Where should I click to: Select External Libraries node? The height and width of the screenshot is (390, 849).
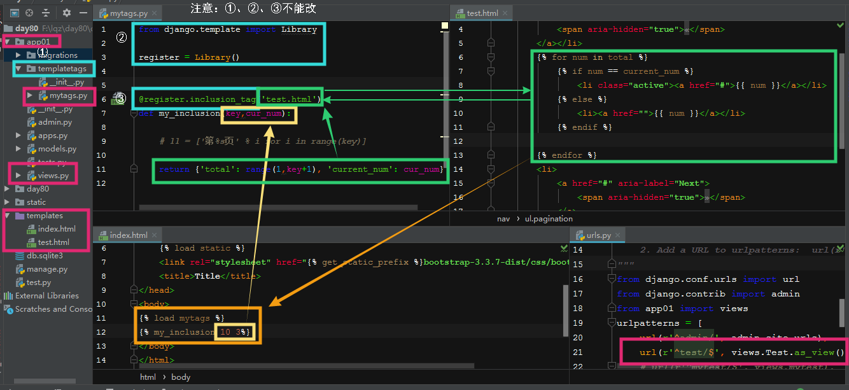click(42, 296)
